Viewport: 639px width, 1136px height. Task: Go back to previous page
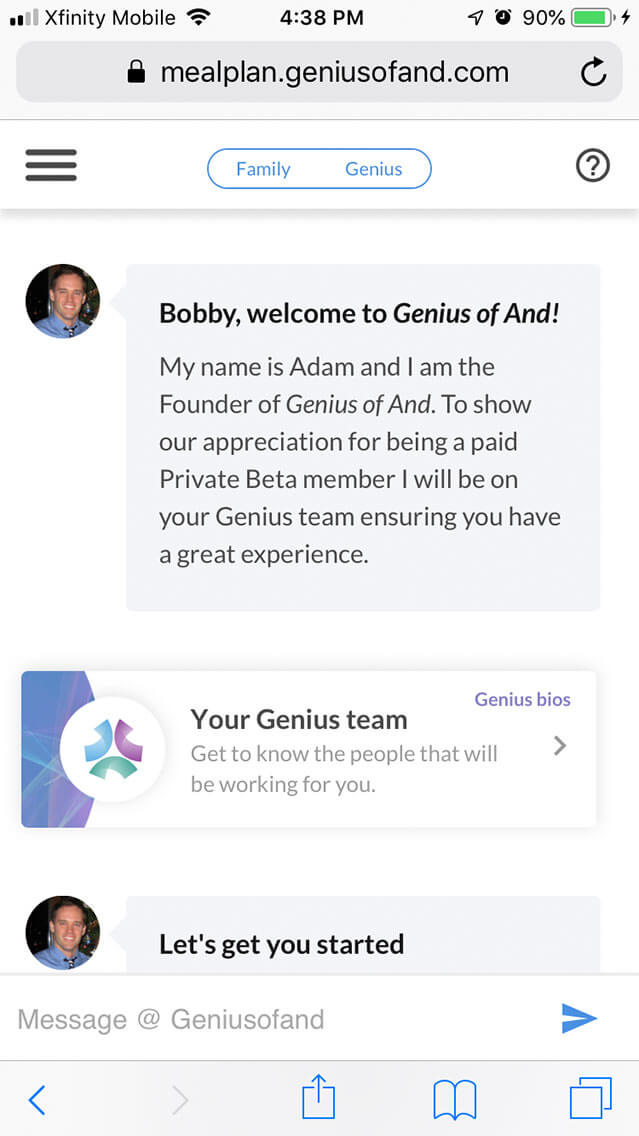37,1100
